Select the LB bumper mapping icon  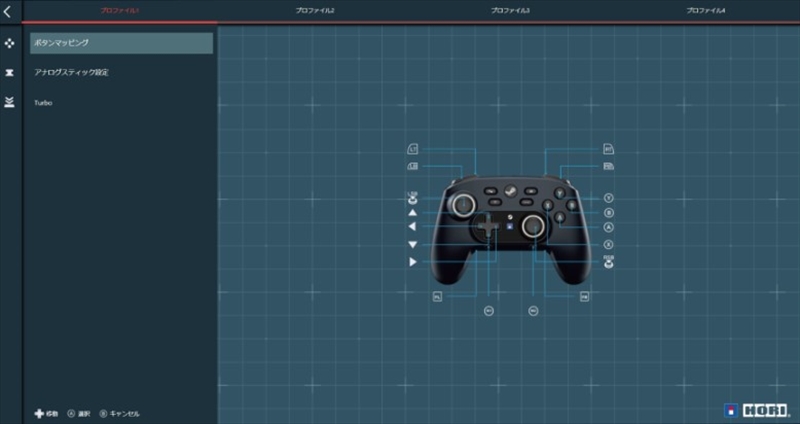point(413,166)
